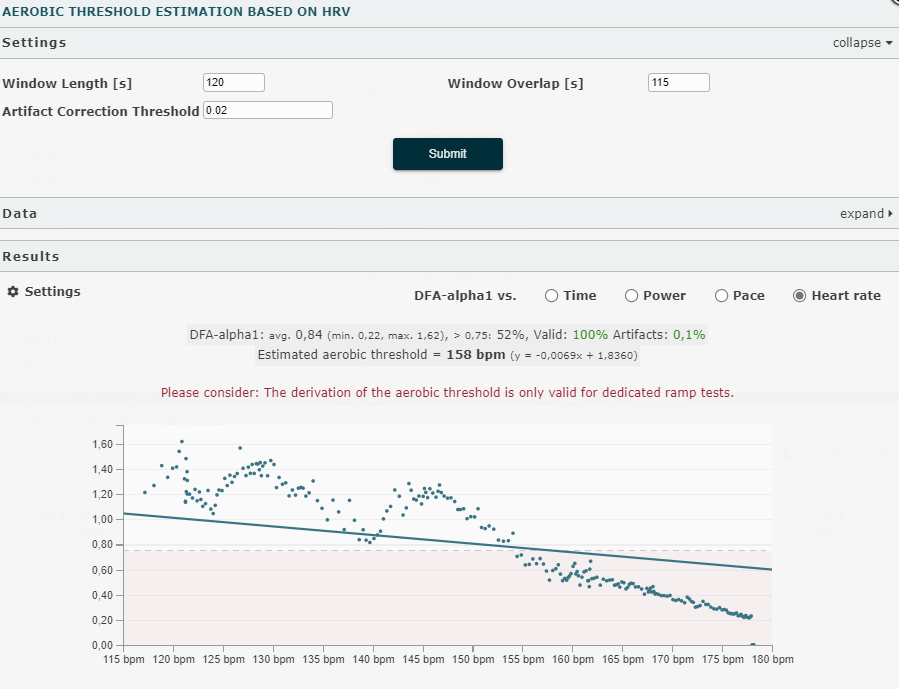899x689 pixels.
Task: Click the estimated aerobic threshold result text
Action: 446,356
